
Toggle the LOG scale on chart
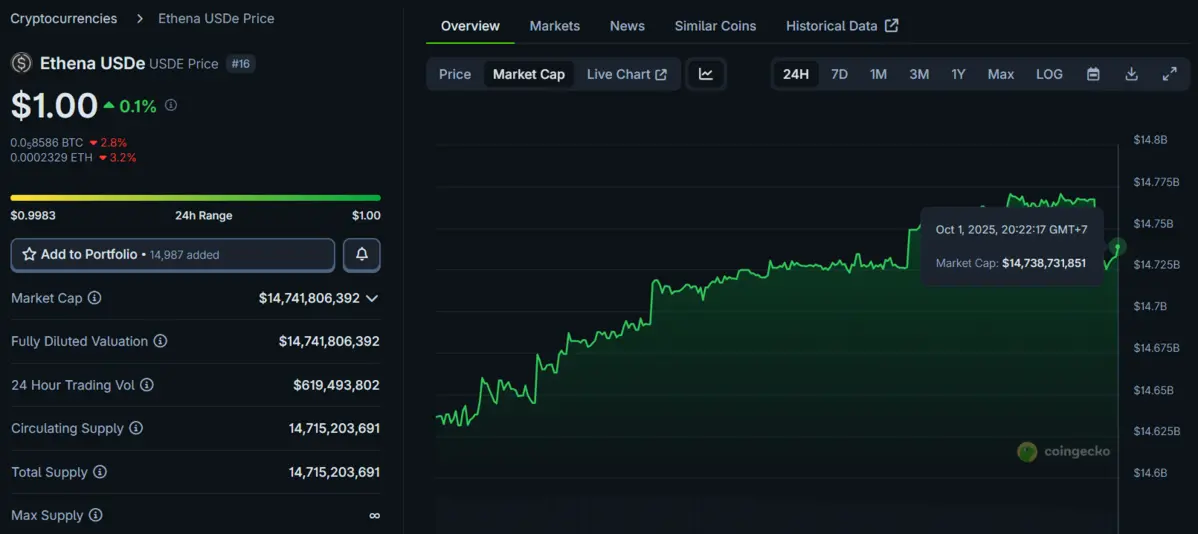tap(1049, 74)
